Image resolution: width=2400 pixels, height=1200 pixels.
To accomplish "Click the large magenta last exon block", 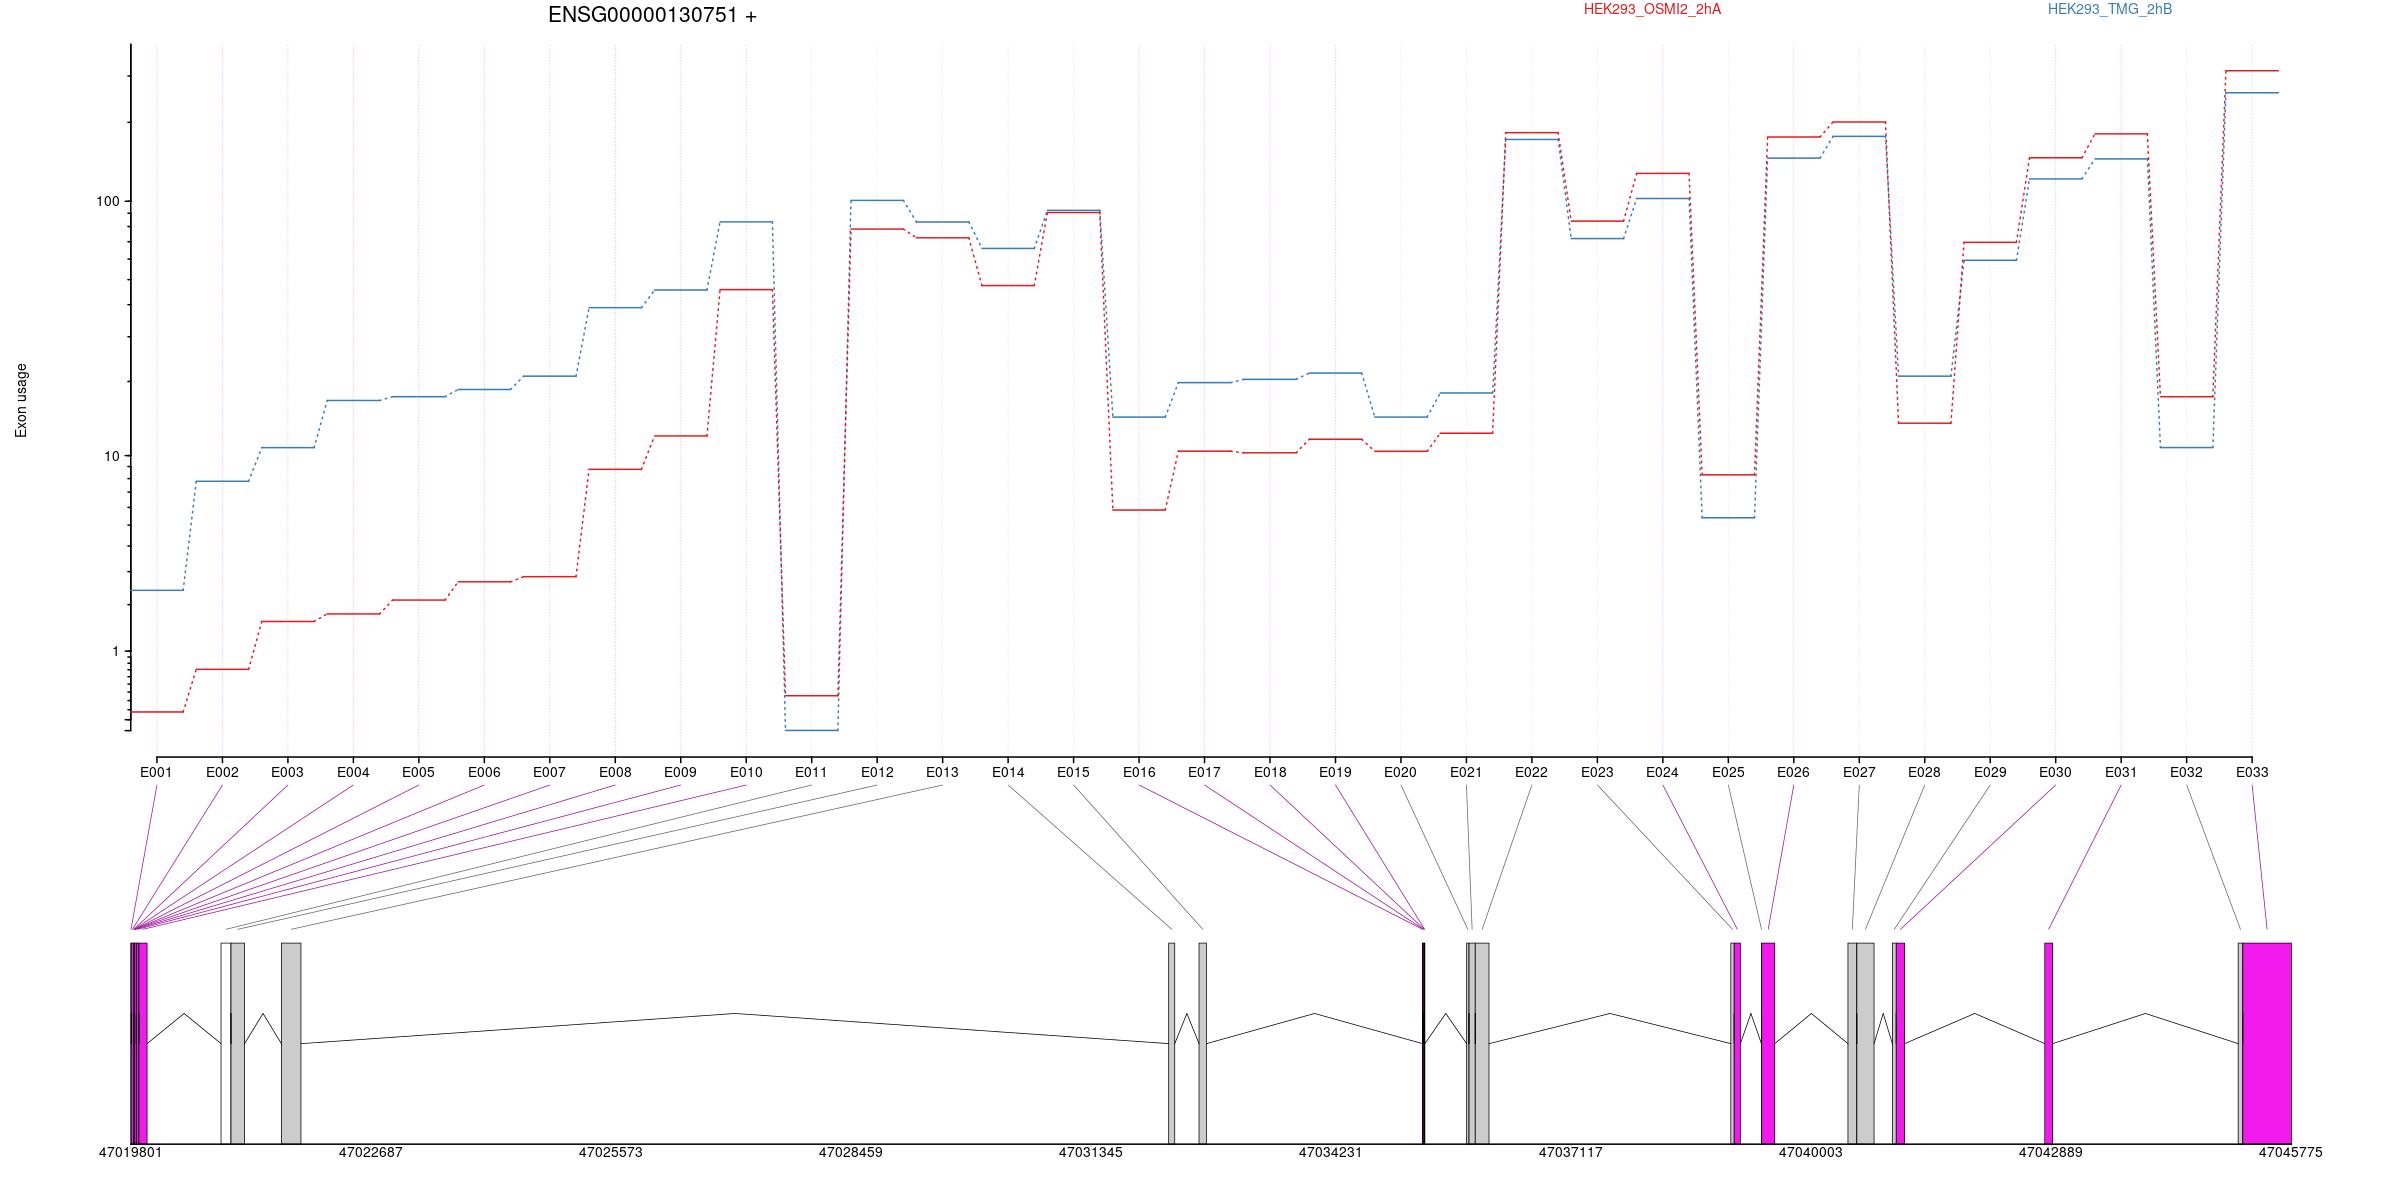I will coord(2267,1043).
